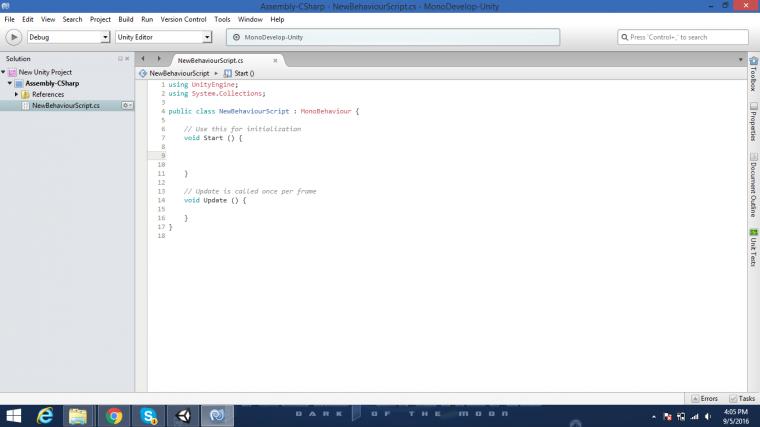Open the Search menu
The height and width of the screenshot is (427, 760).
[x=72, y=19]
